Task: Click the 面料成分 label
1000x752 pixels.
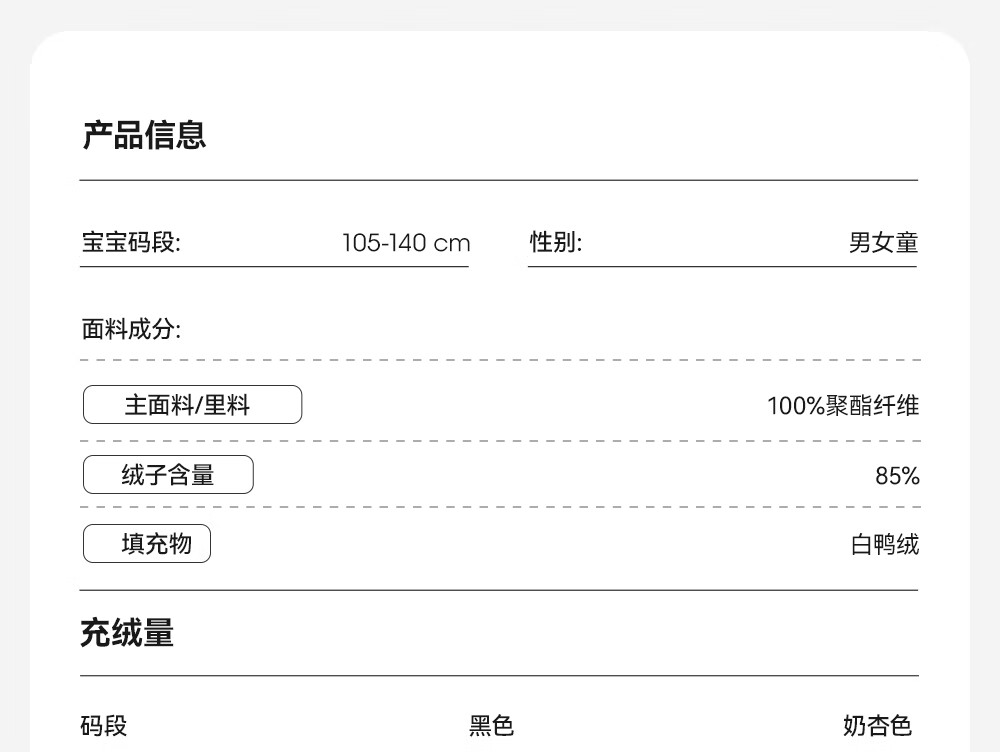Action: [131, 329]
